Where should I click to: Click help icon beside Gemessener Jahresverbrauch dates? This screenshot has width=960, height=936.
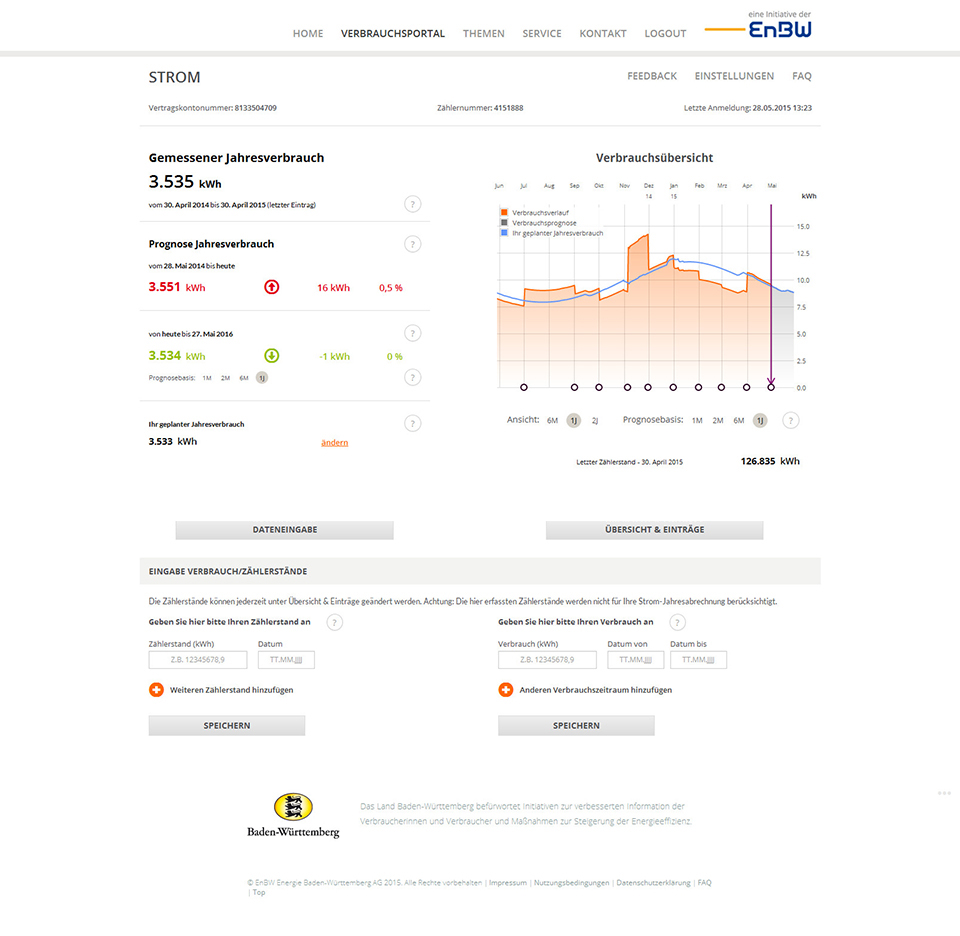pos(413,204)
